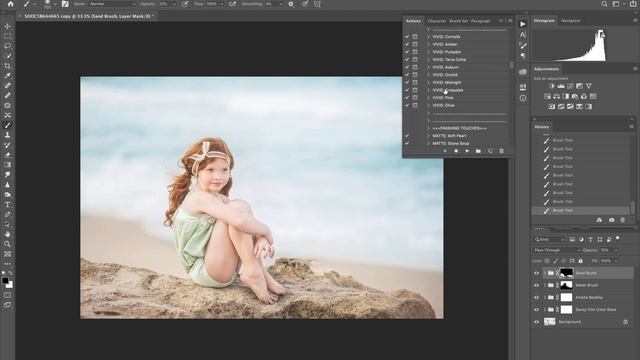Hide the Water Brush layer group

pos(537,285)
